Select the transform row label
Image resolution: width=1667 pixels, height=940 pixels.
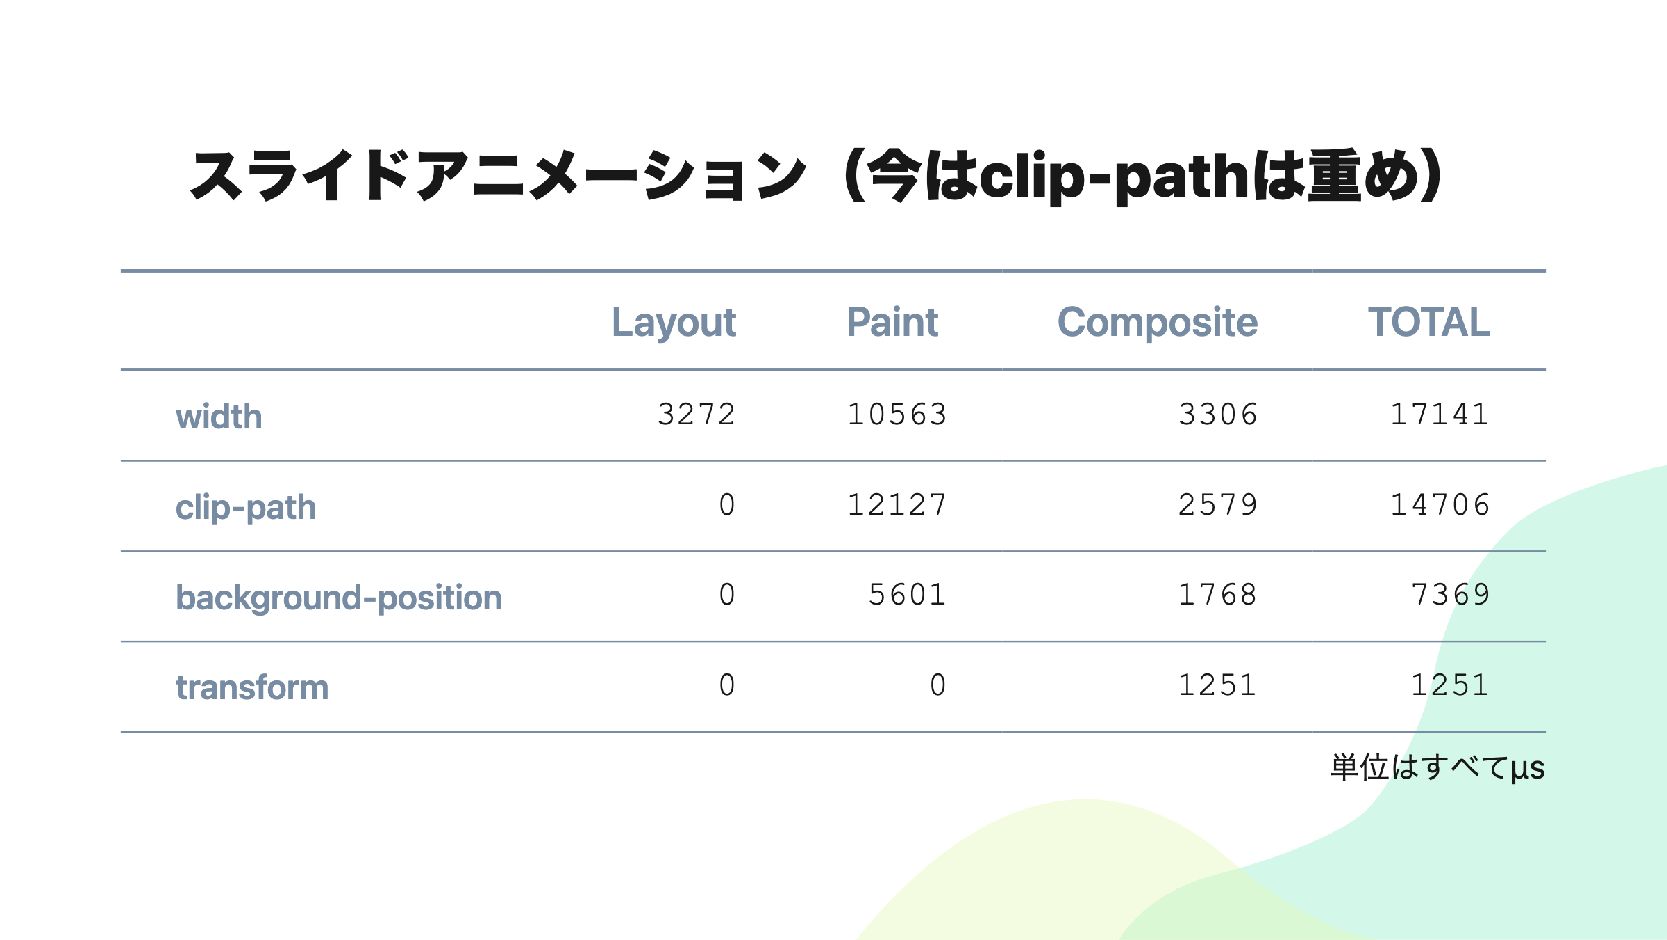tap(252, 687)
